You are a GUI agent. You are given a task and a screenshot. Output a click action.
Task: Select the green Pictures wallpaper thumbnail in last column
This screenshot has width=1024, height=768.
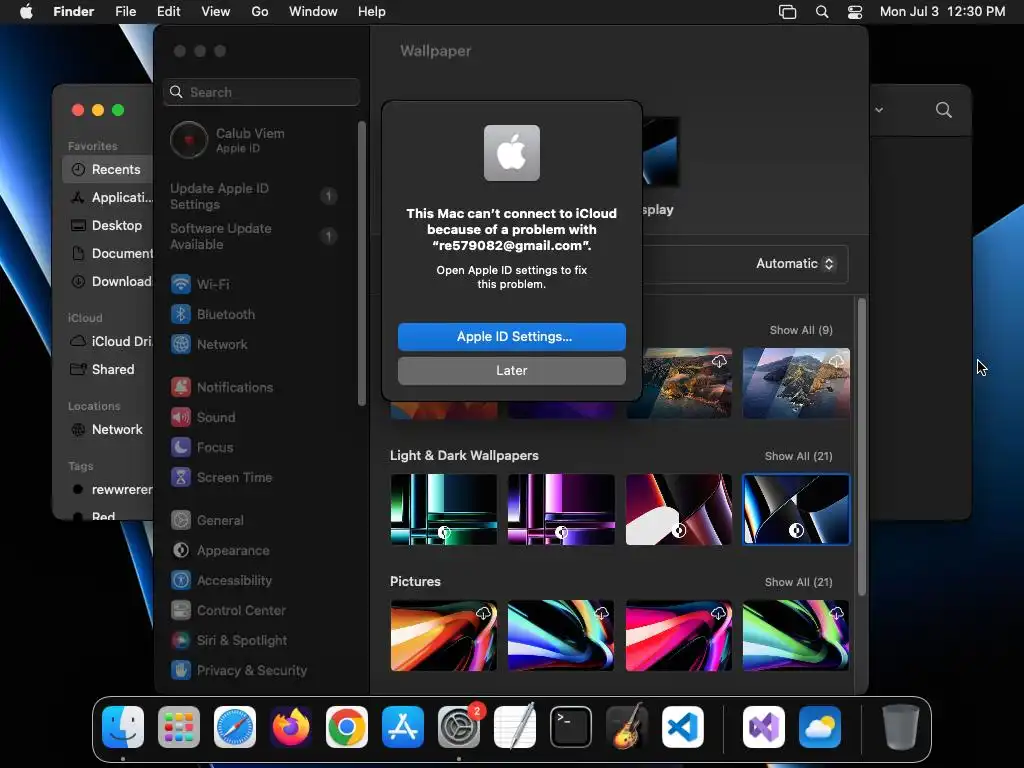pyautogui.click(x=796, y=635)
